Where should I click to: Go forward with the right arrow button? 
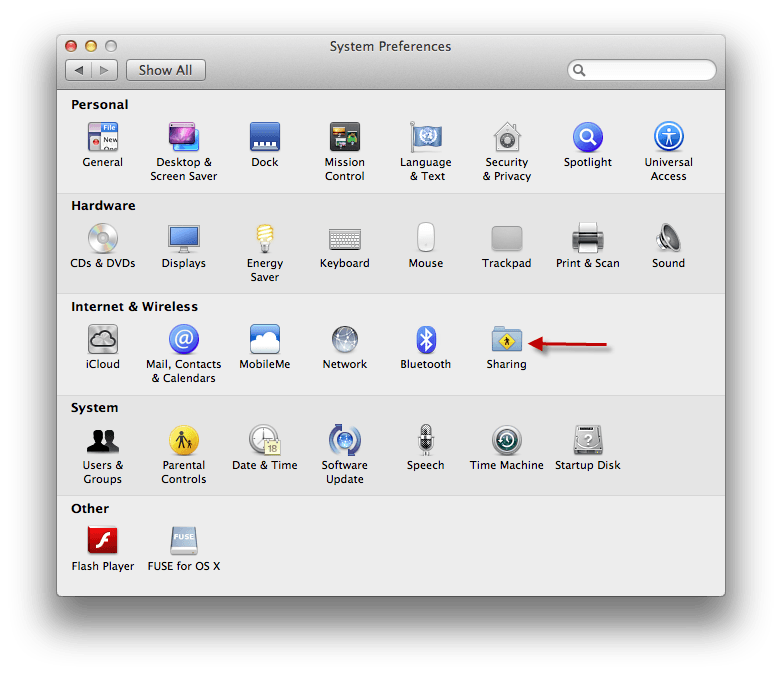[104, 70]
